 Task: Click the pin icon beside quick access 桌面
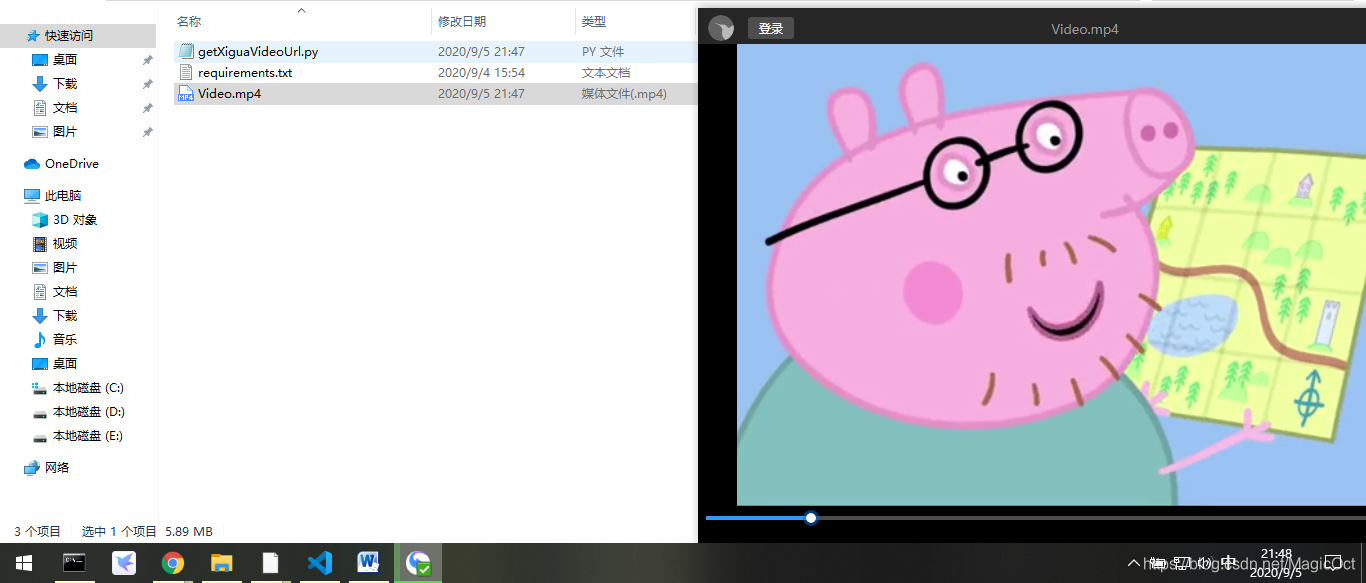tap(147, 60)
